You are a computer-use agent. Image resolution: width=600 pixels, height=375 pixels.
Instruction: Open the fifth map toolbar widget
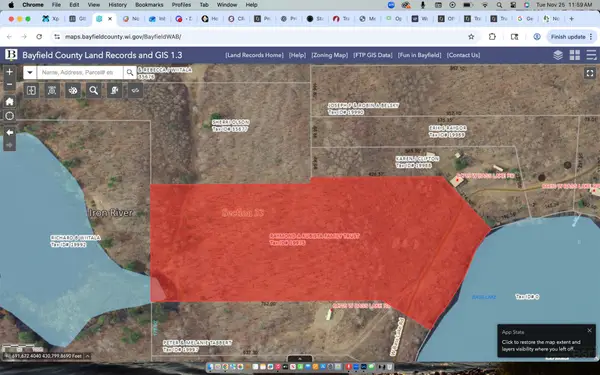(x=114, y=91)
